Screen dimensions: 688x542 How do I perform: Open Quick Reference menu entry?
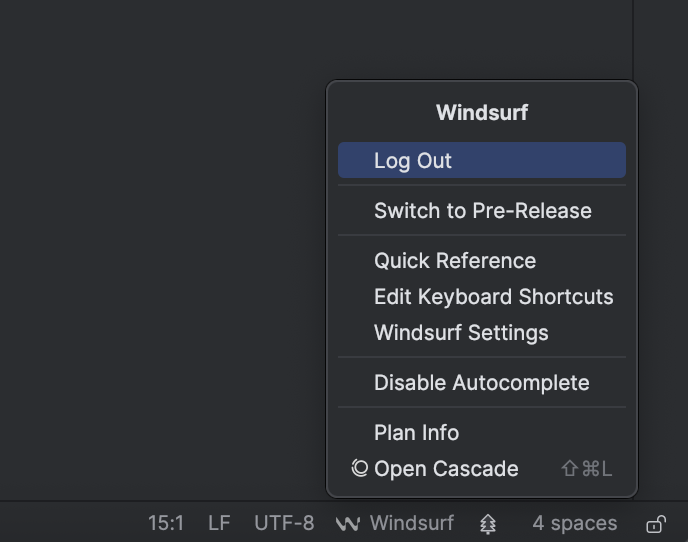point(455,260)
